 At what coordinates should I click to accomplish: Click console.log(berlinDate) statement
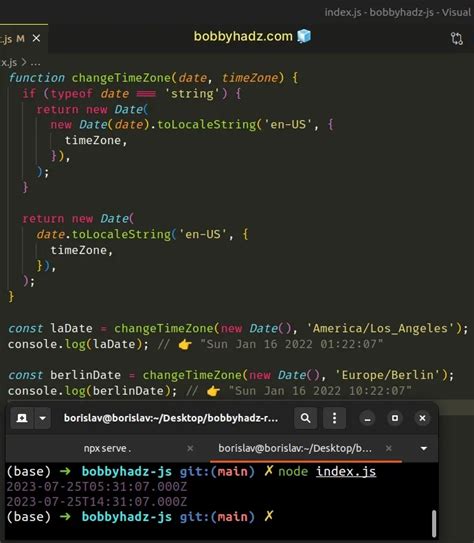(92, 391)
